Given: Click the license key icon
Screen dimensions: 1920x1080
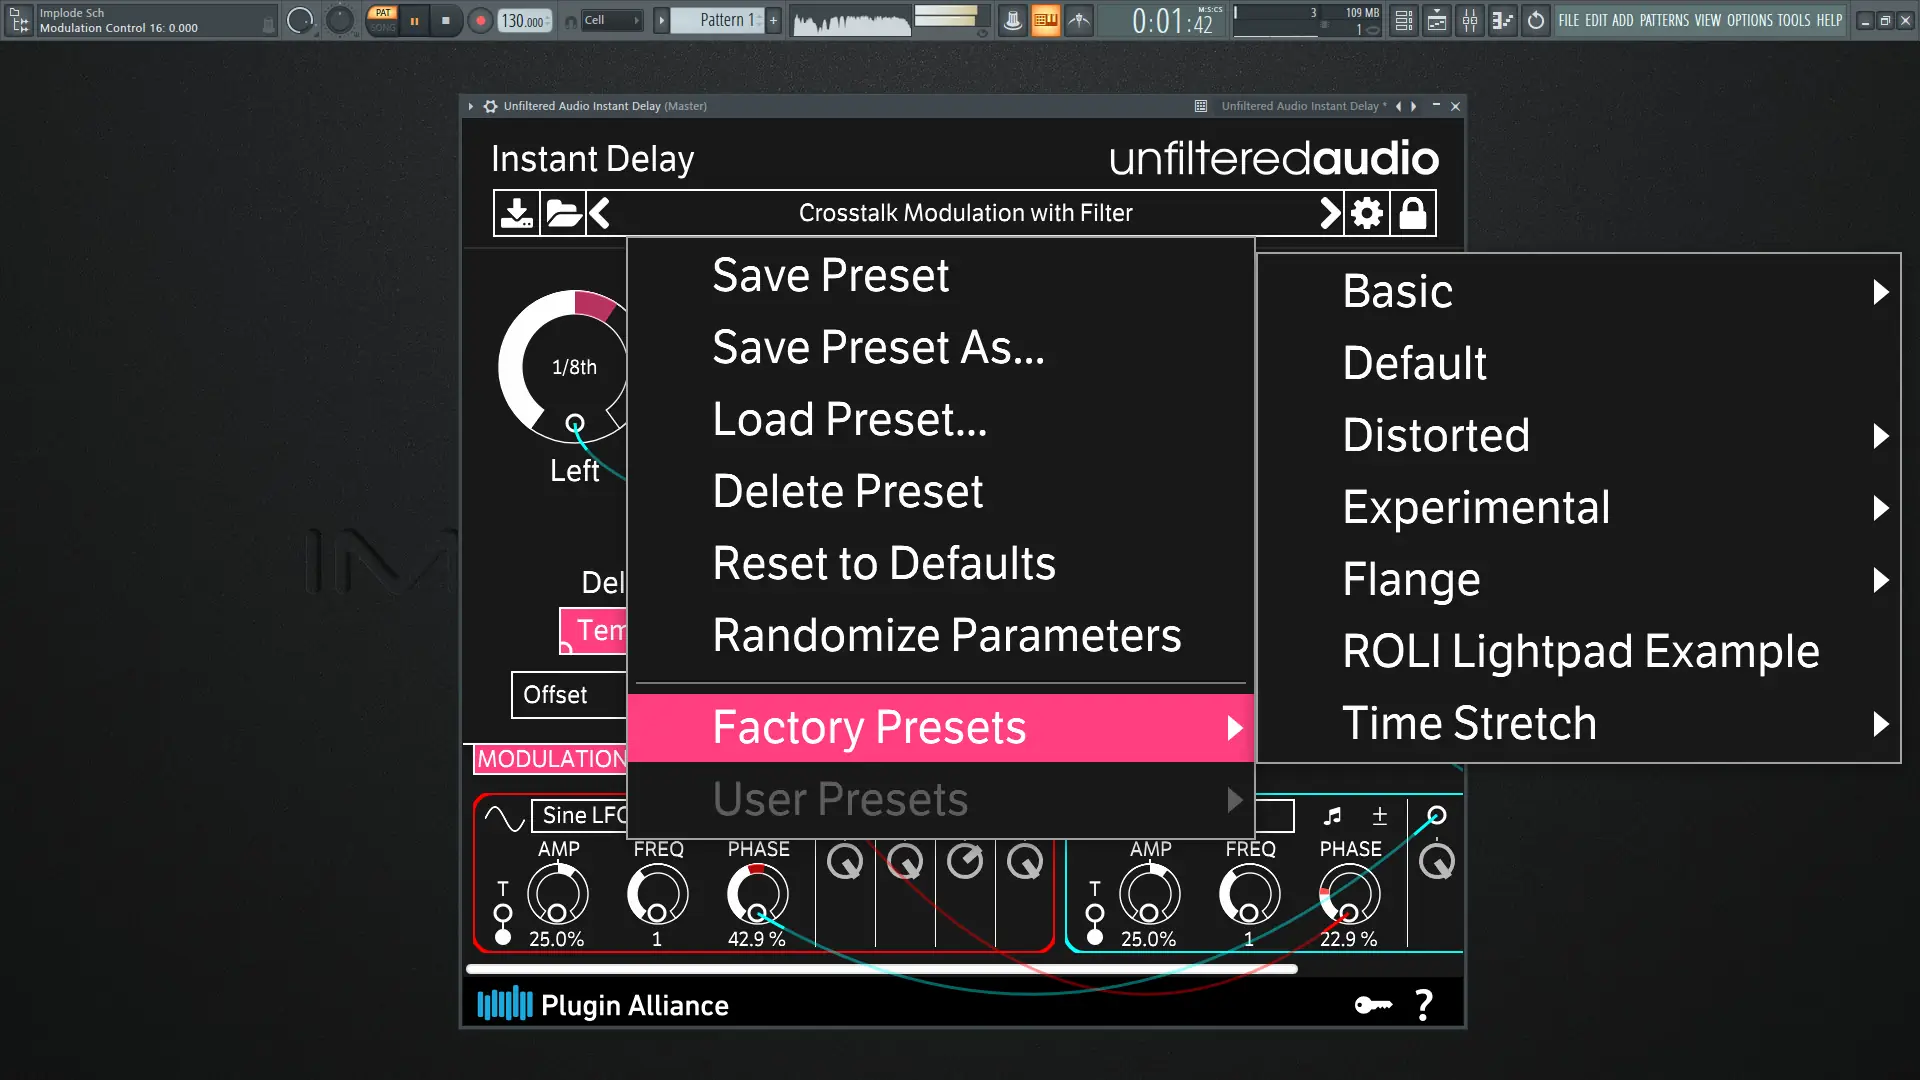Looking at the screenshot, I should (1373, 1005).
